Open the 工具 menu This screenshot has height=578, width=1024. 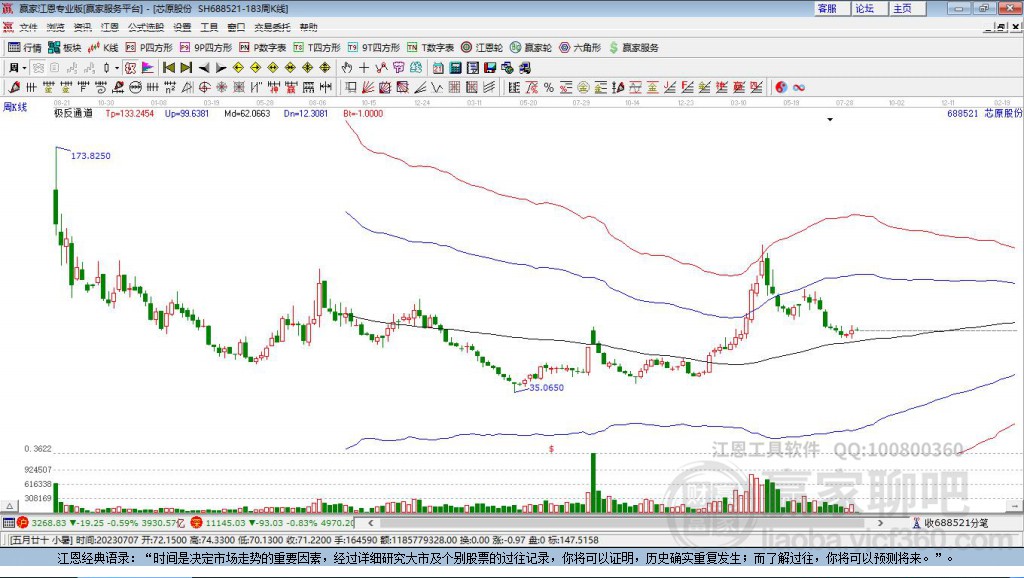pyautogui.click(x=209, y=27)
